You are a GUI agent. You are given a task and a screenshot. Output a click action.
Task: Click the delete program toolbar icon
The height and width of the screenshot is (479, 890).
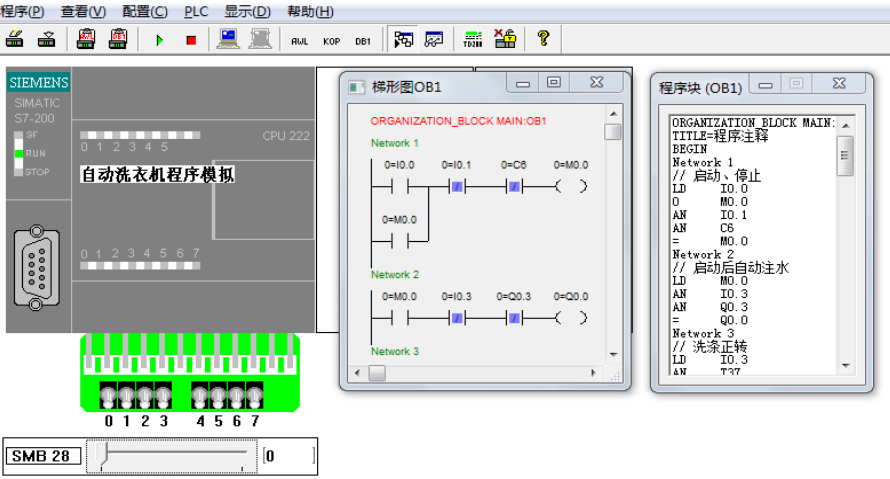click(x=15, y=39)
